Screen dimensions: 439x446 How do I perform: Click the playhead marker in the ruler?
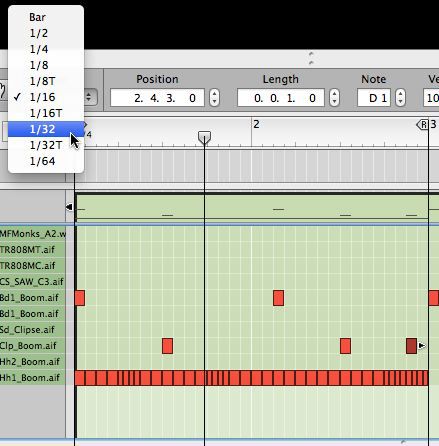(204, 137)
